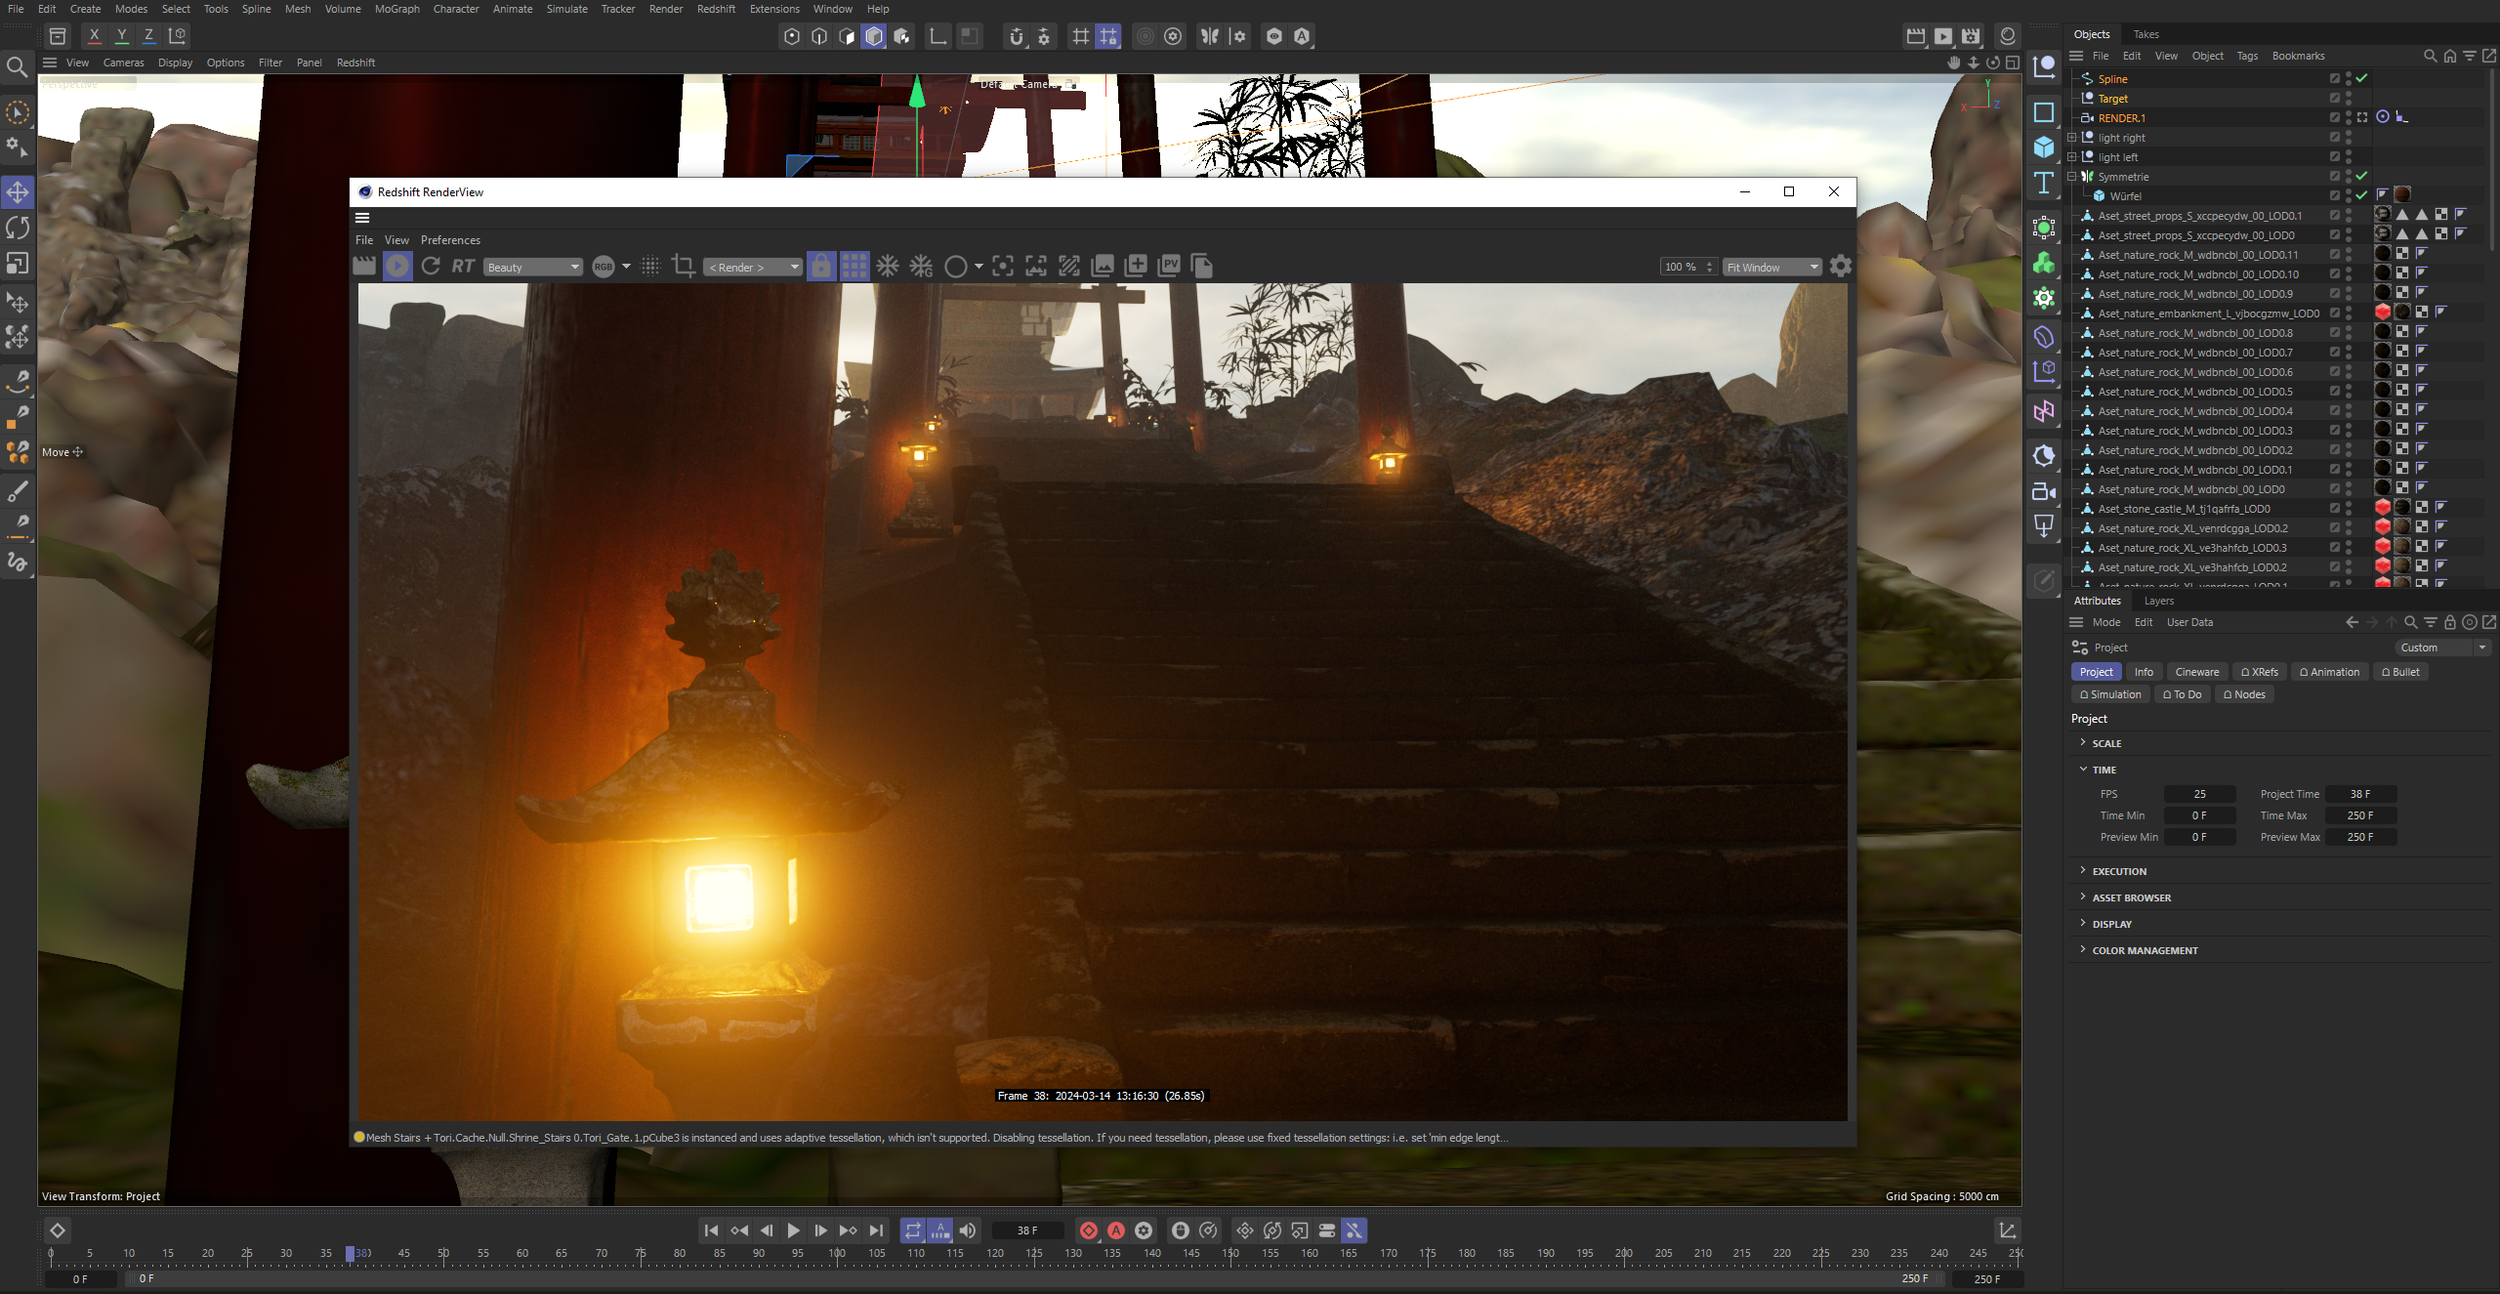Switch to the Cineware tab
The width and height of the screenshot is (2500, 1294).
pos(2196,672)
